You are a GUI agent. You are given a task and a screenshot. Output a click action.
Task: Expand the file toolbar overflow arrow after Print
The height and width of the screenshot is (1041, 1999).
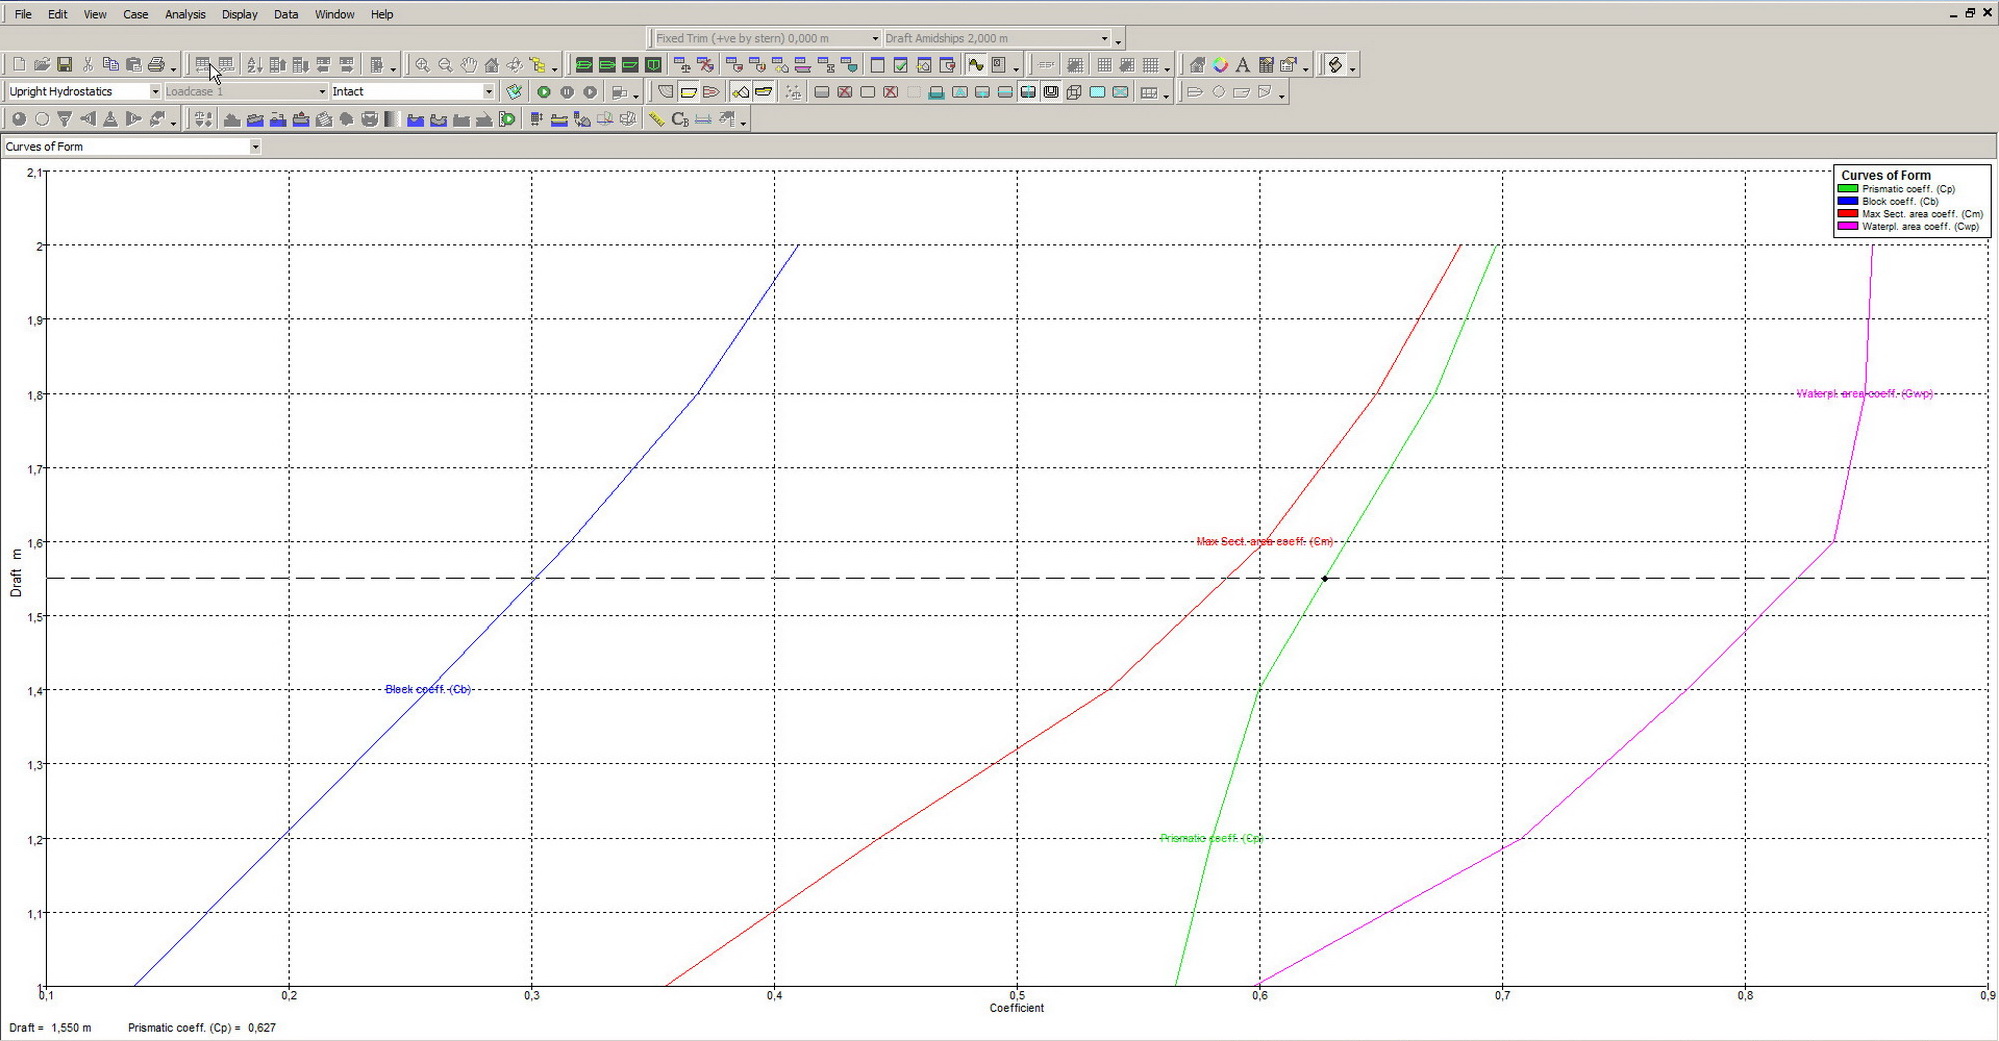(x=173, y=69)
